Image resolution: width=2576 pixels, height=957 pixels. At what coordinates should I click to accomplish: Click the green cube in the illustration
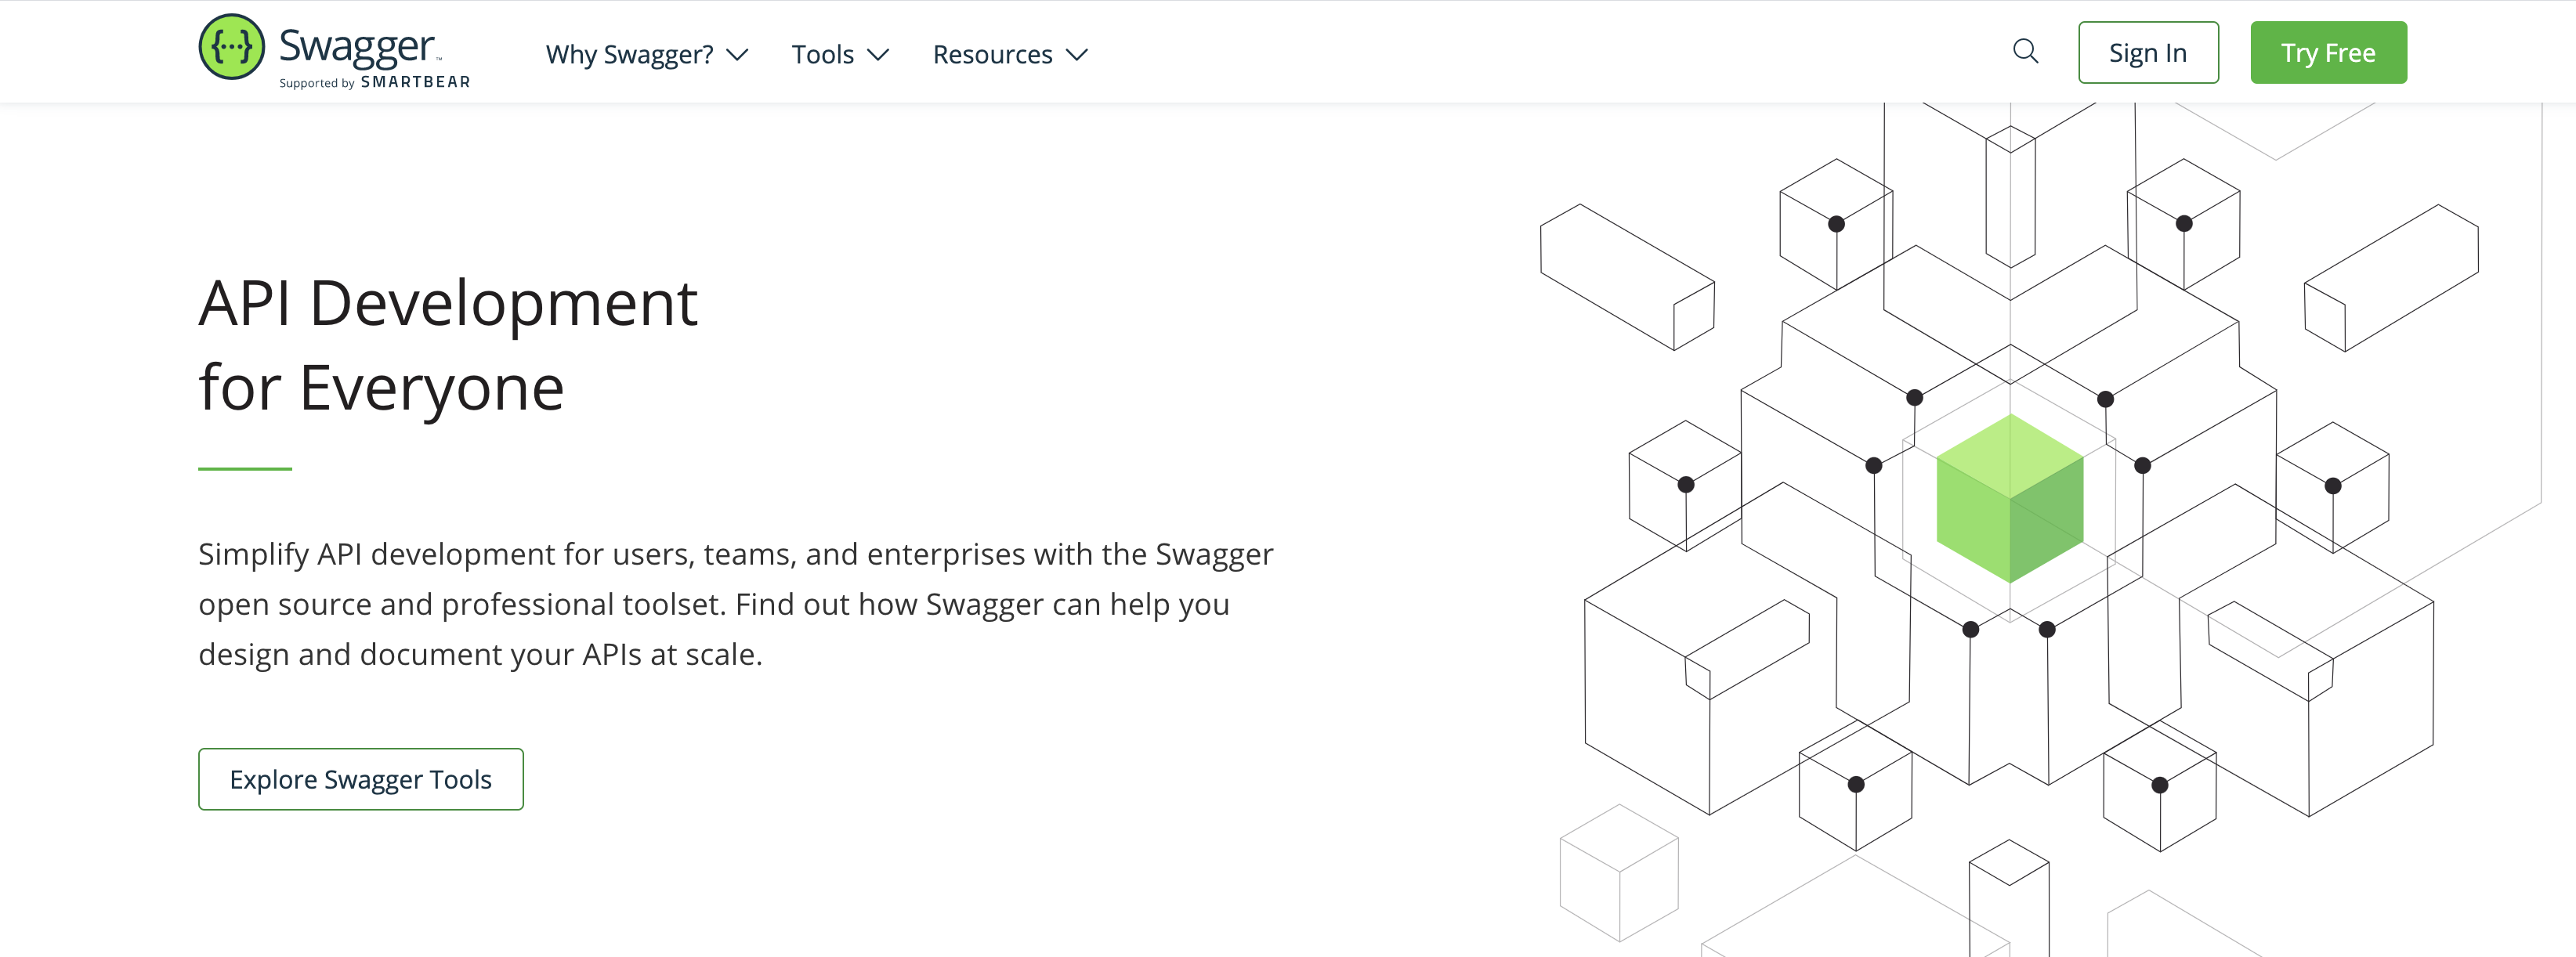pyautogui.click(x=2009, y=498)
